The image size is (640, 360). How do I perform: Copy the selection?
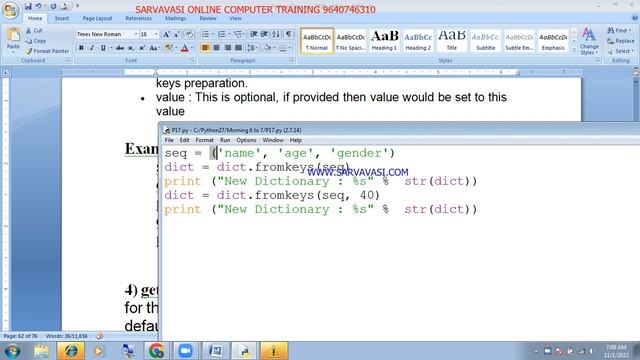[36, 41]
